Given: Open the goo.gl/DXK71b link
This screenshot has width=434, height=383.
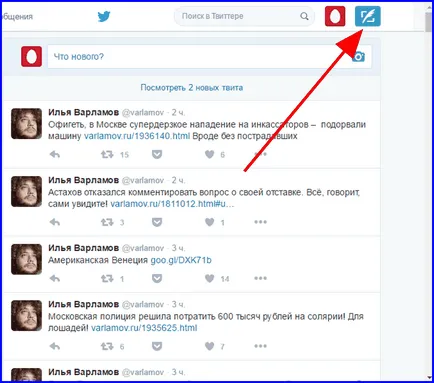Looking at the screenshot, I should click(181, 260).
